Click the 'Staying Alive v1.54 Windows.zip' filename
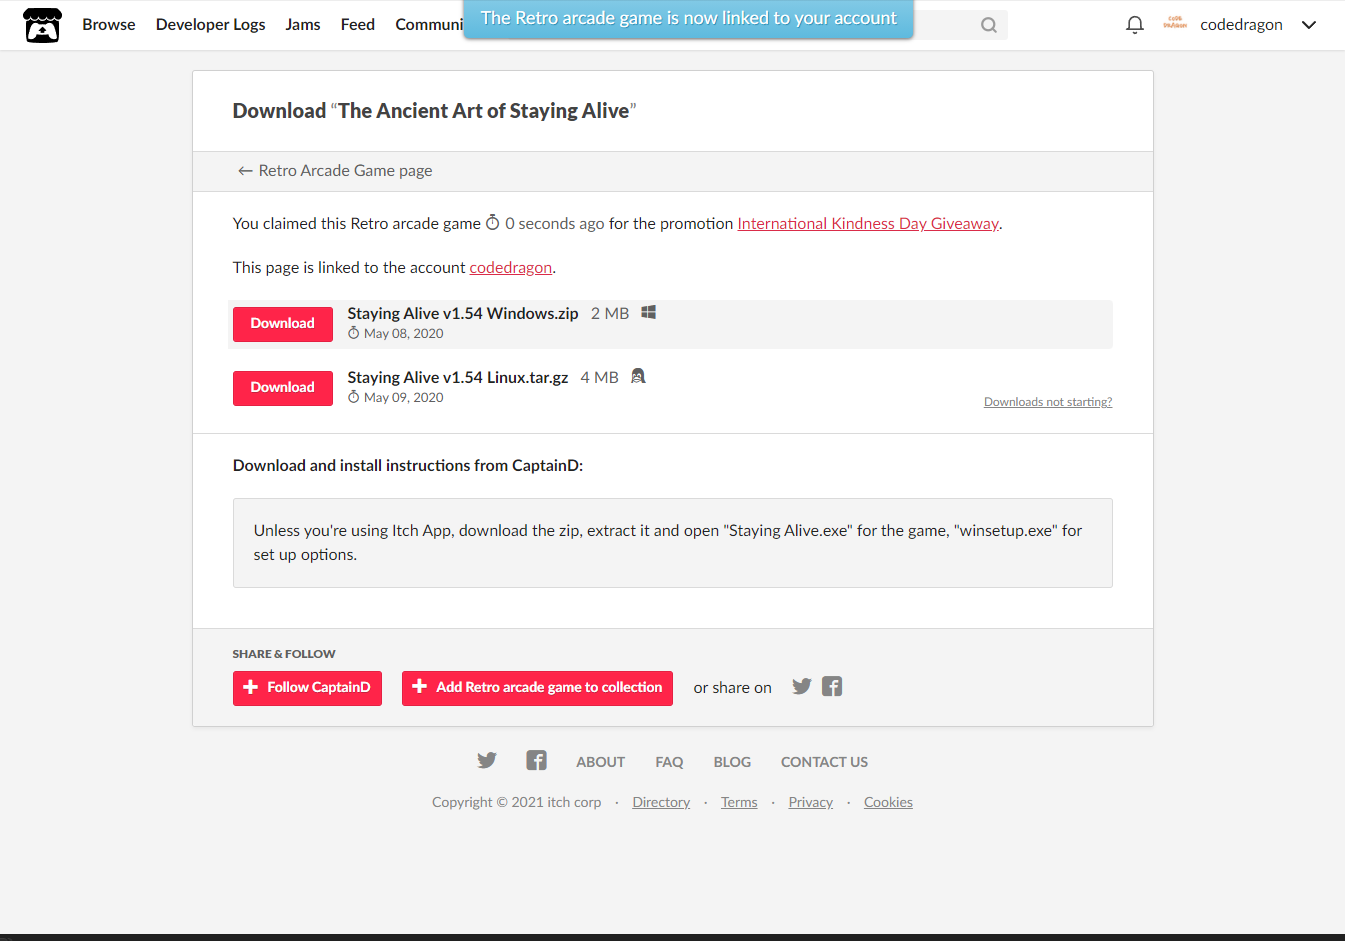Viewport: 1345px width, 941px height. pos(463,314)
